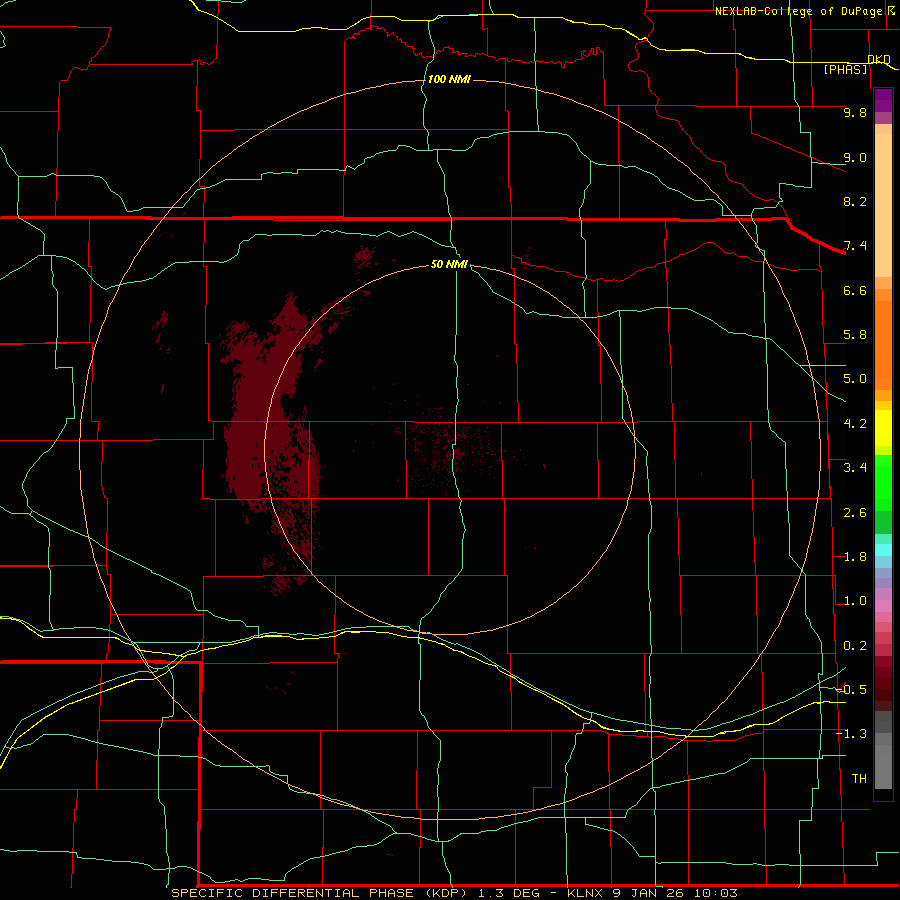The height and width of the screenshot is (900, 900).
Task: Click SPECIFIC DIFFERENTIAL PHASE in the caption
Action: pos(293,893)
